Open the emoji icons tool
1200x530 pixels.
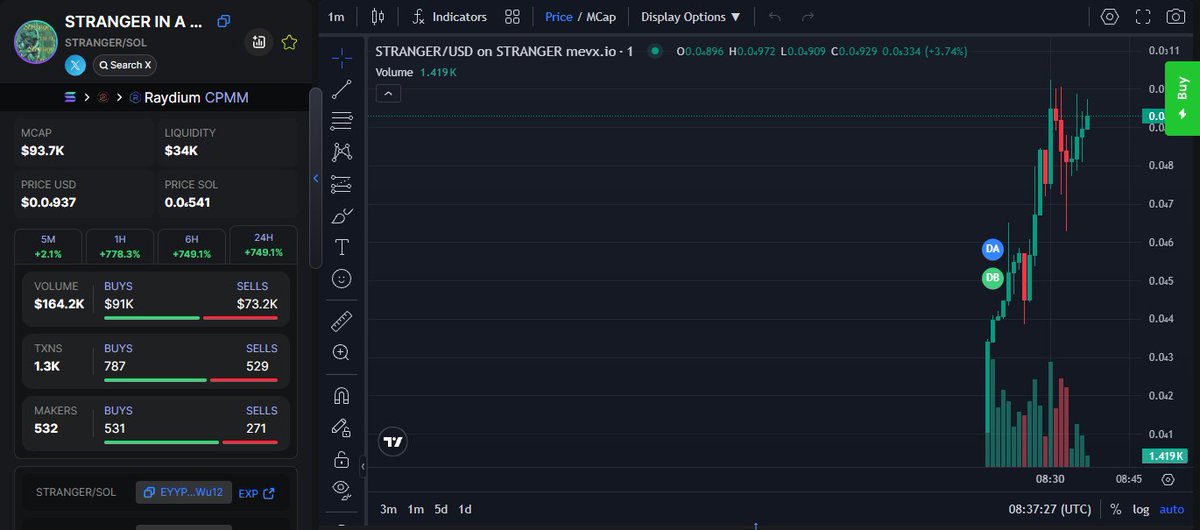[x=341, y=279]
